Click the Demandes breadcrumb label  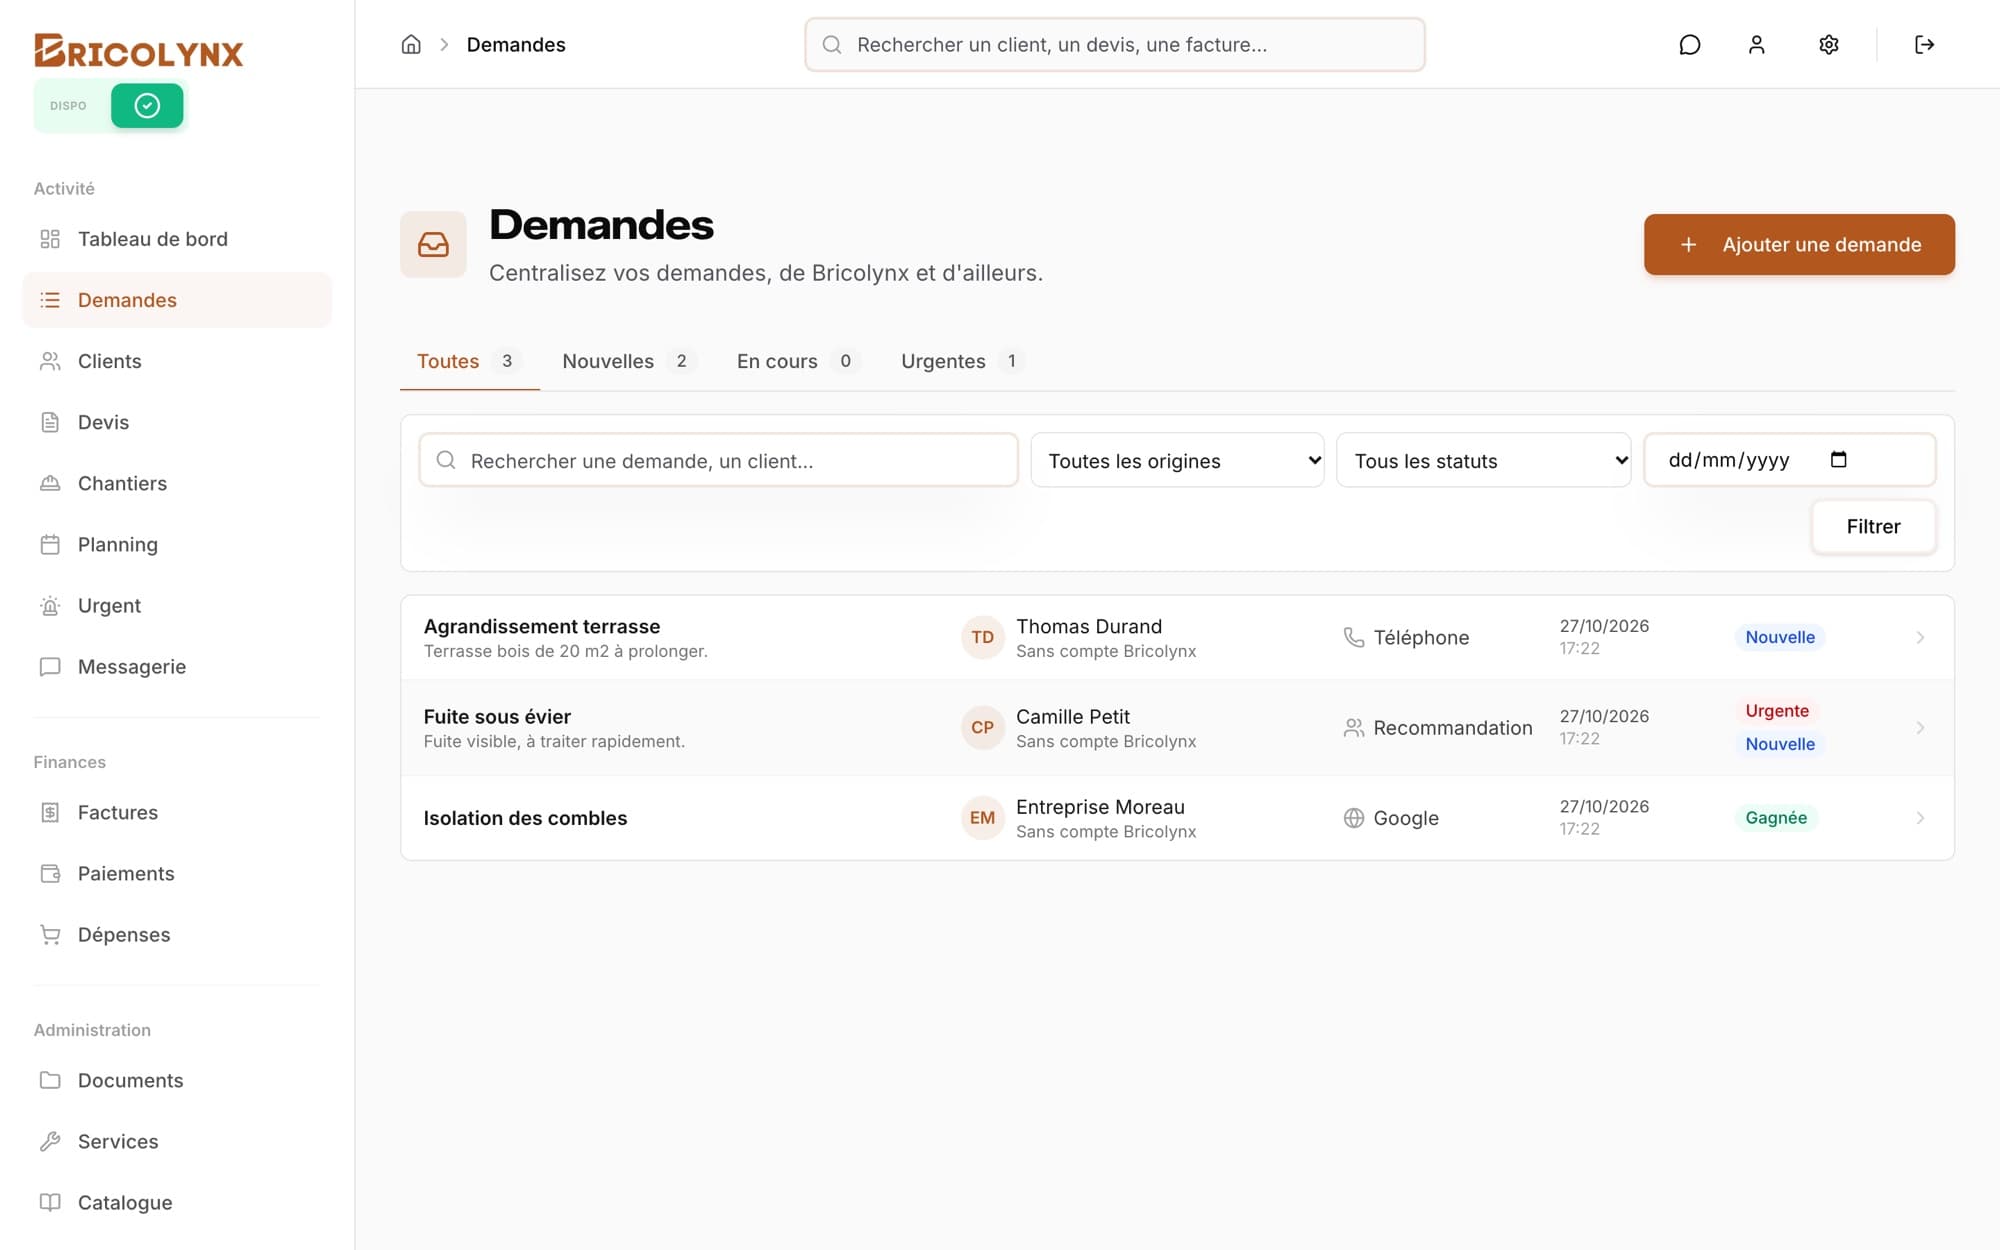pos(516,44)
